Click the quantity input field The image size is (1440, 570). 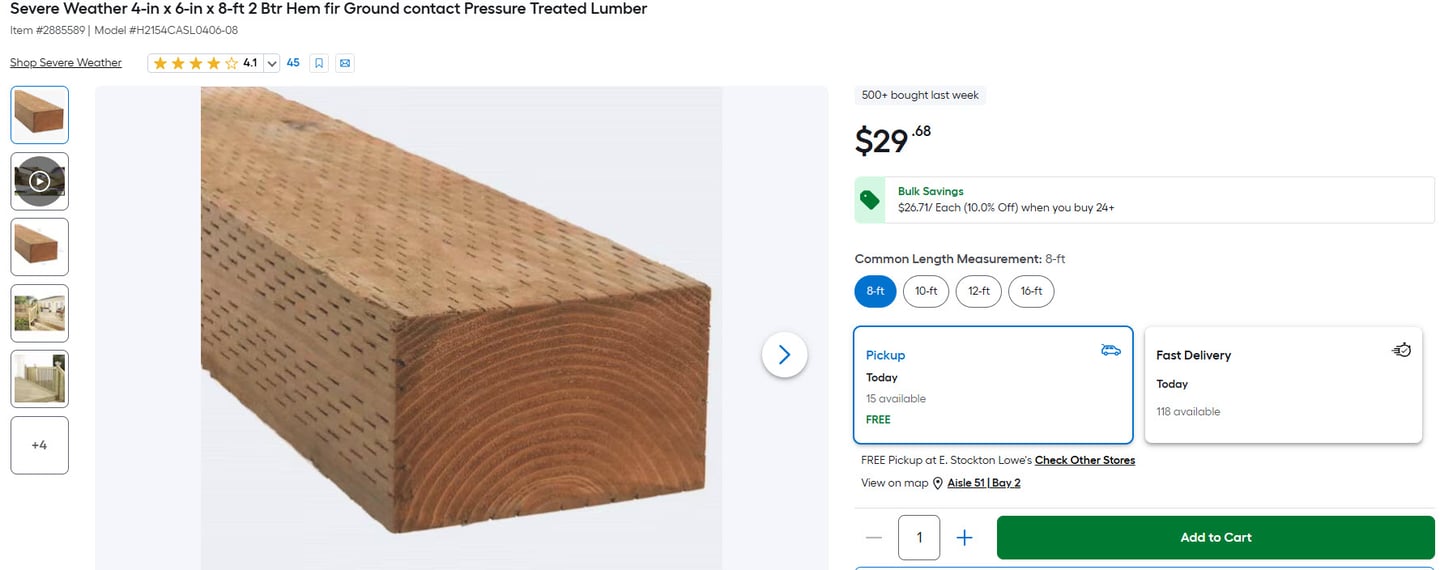[919, 538]
